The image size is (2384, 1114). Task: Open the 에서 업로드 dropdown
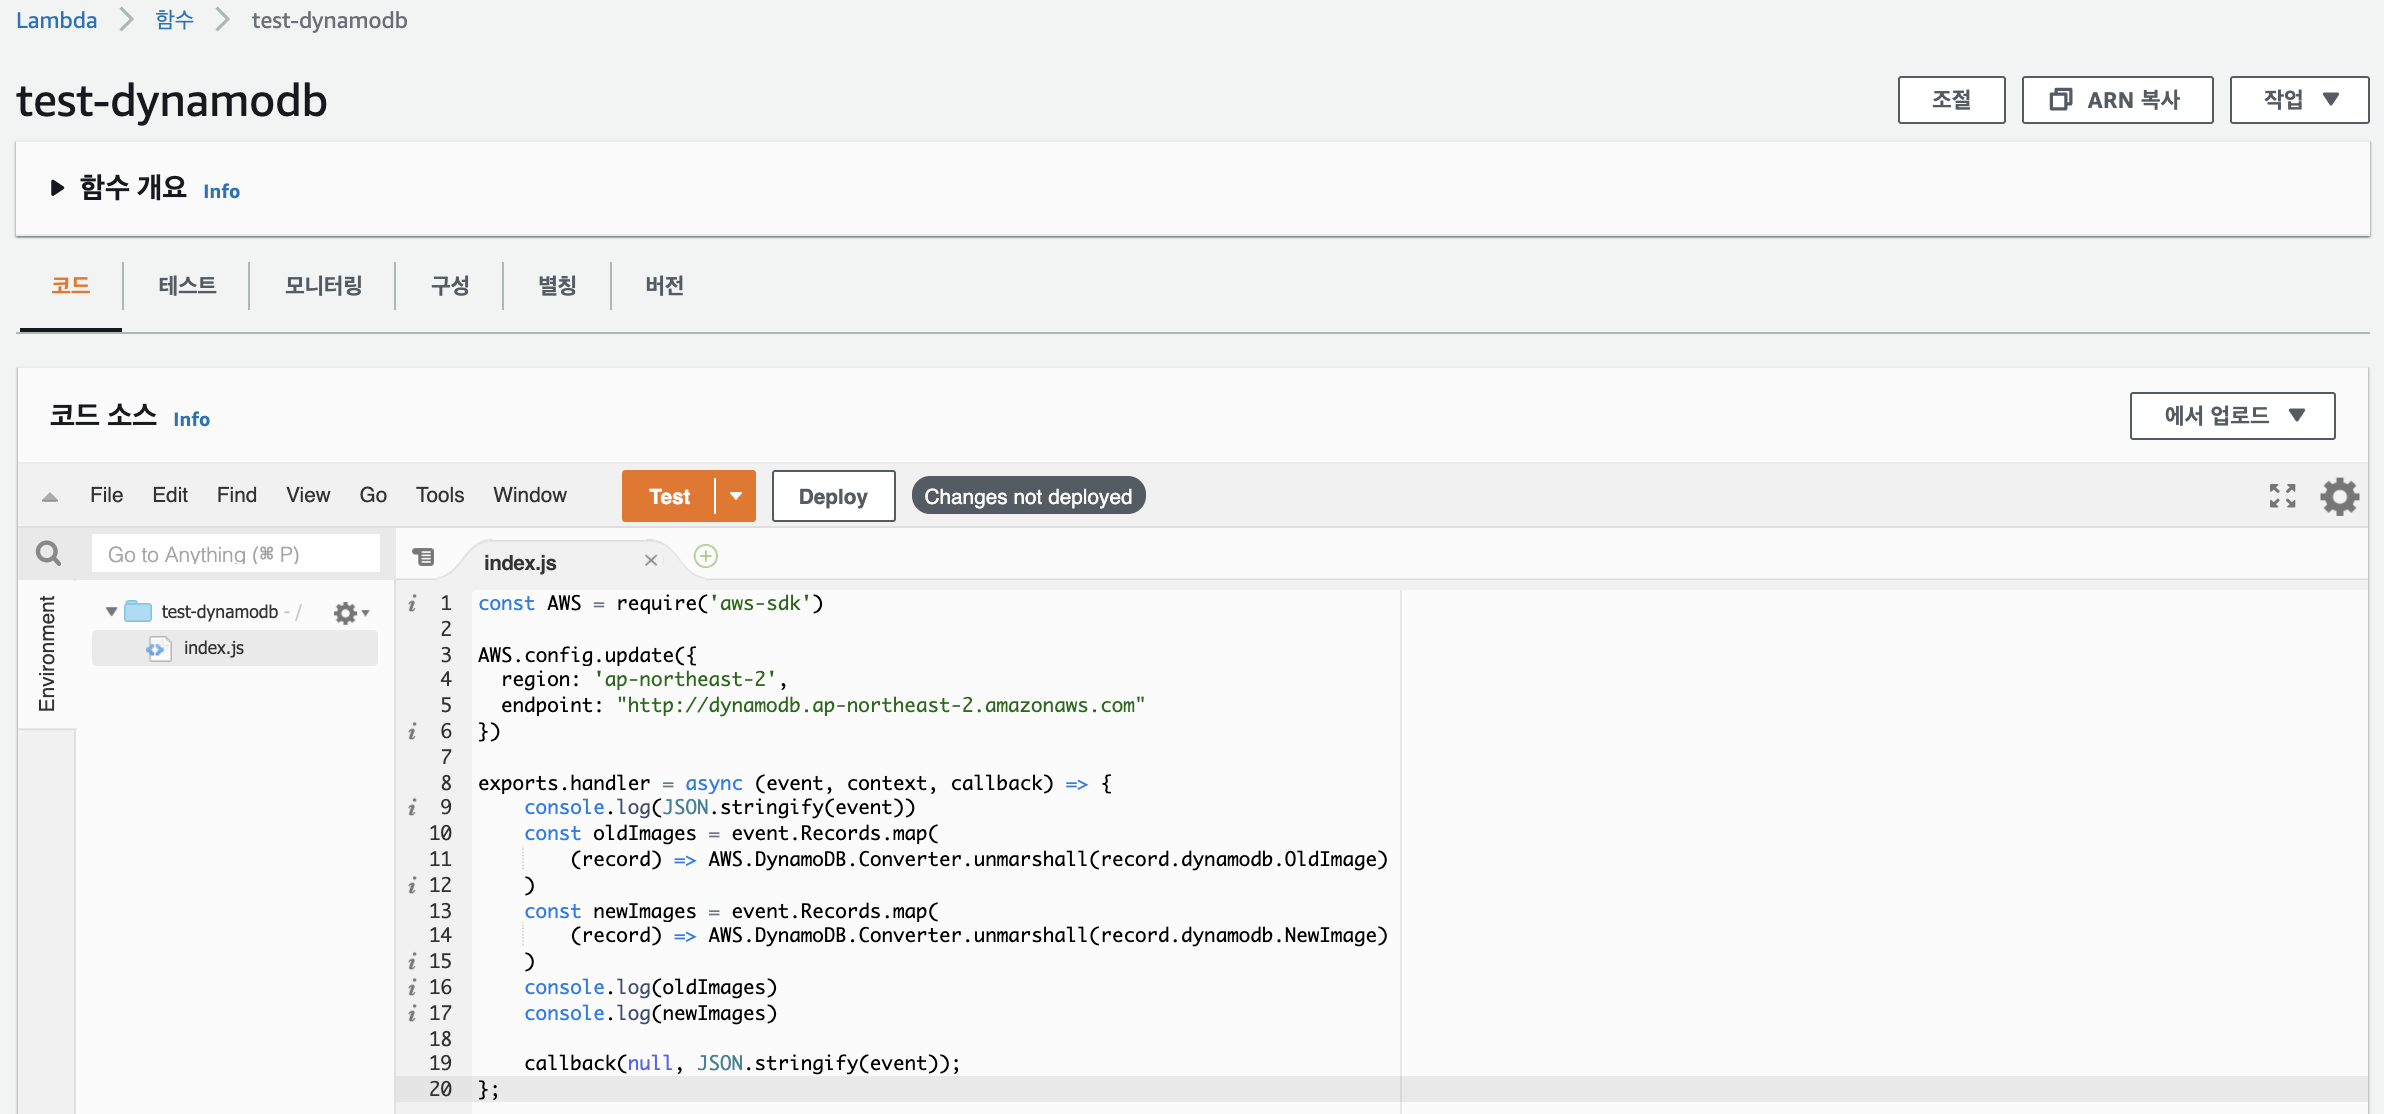click(2232, 416)
